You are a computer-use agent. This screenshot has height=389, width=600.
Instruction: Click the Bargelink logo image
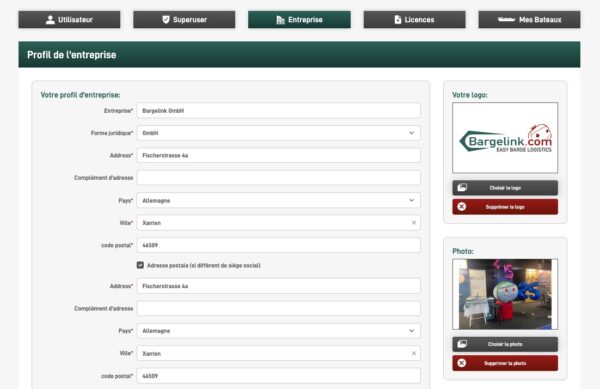pos(505,138)
